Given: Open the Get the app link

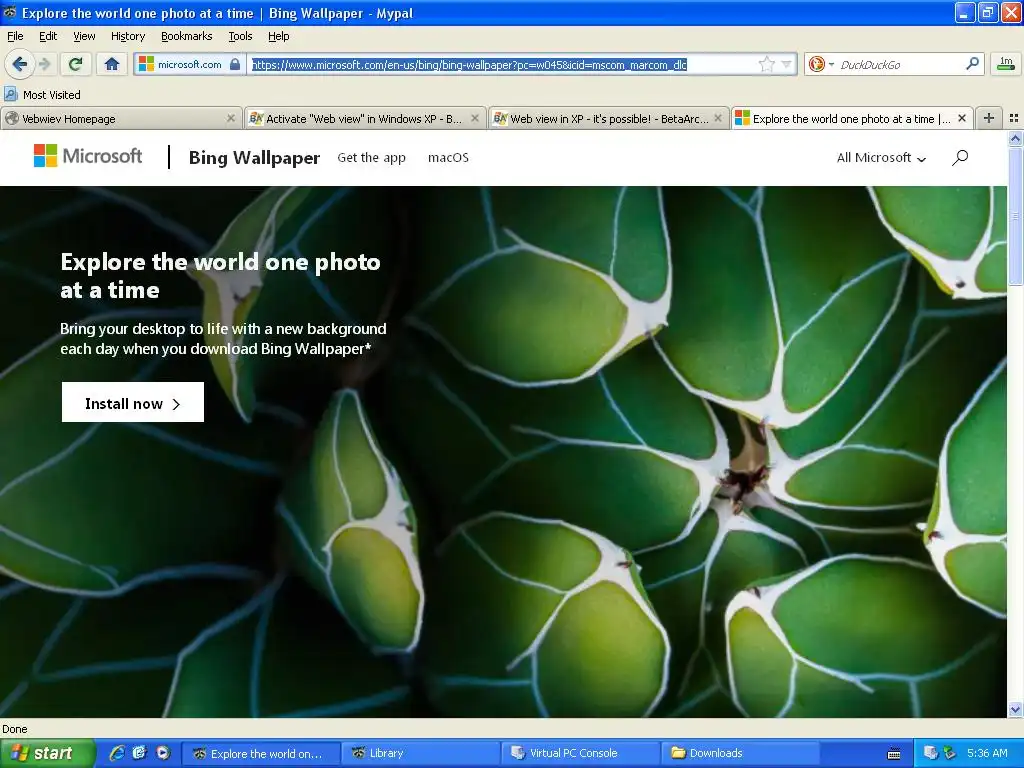Looking at the screenshot, I should (372, 157).
